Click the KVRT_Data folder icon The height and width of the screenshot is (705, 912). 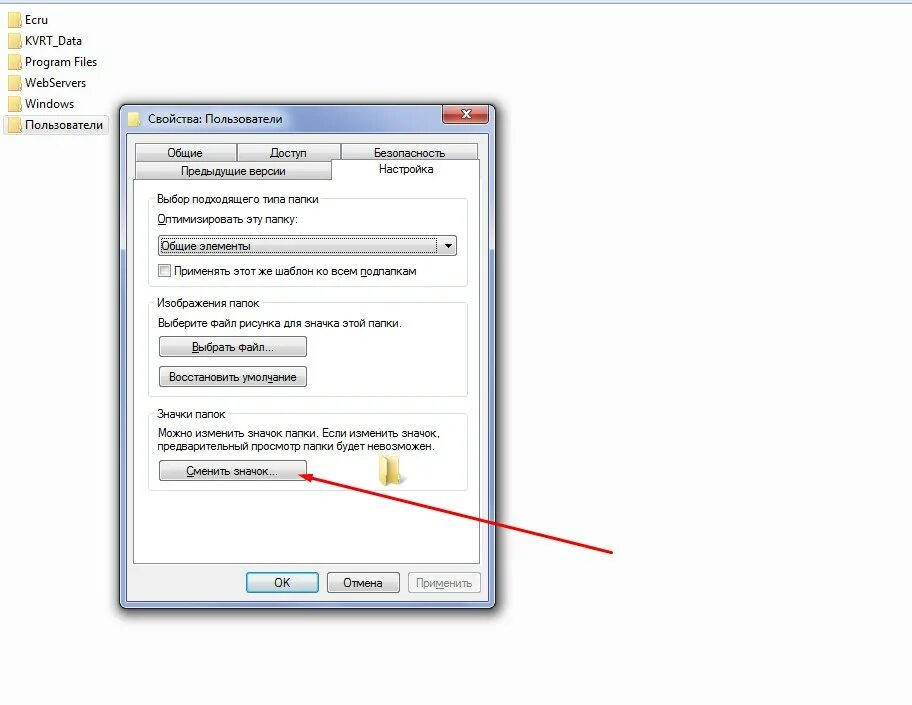click(15, 41)
